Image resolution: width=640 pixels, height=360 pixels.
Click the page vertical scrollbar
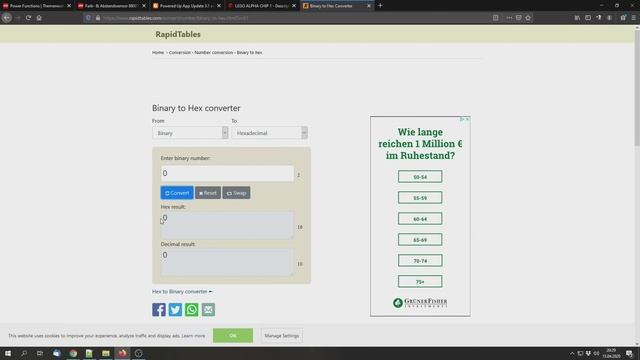coord(637,88)
